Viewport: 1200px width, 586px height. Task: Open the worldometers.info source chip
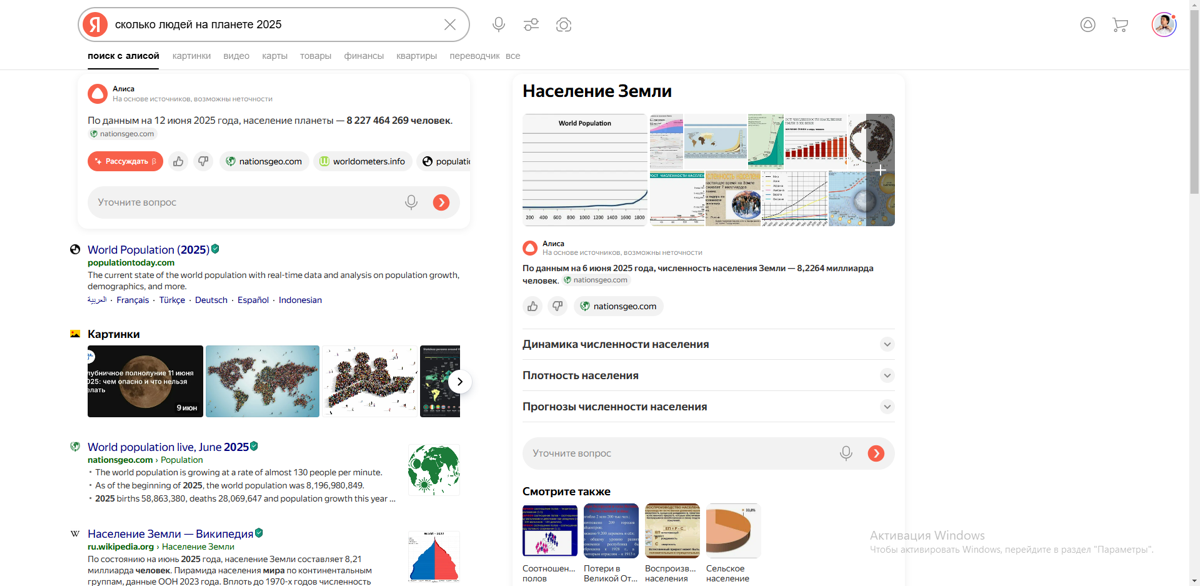point(363,161)
